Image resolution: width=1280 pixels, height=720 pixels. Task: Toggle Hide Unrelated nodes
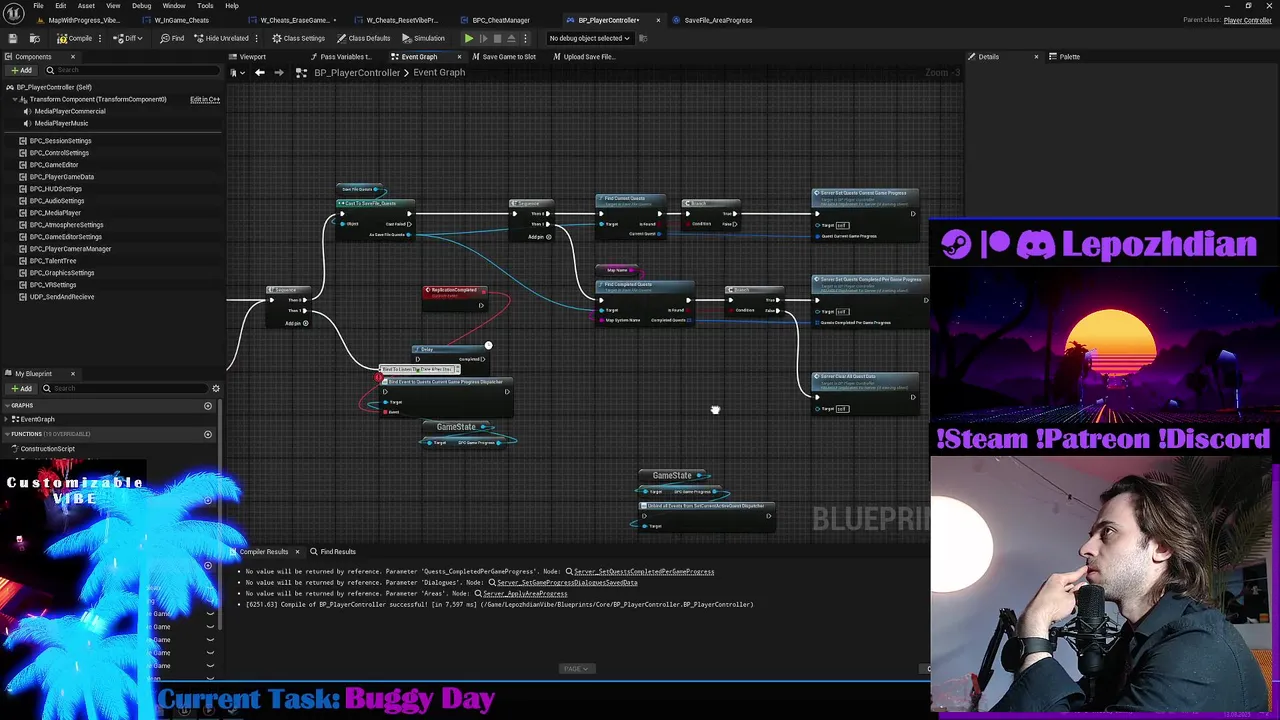220,38
